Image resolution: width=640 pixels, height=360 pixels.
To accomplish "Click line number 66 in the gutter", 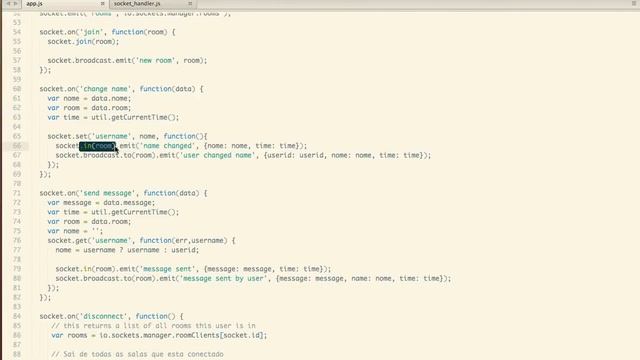I will coord(17,146).
